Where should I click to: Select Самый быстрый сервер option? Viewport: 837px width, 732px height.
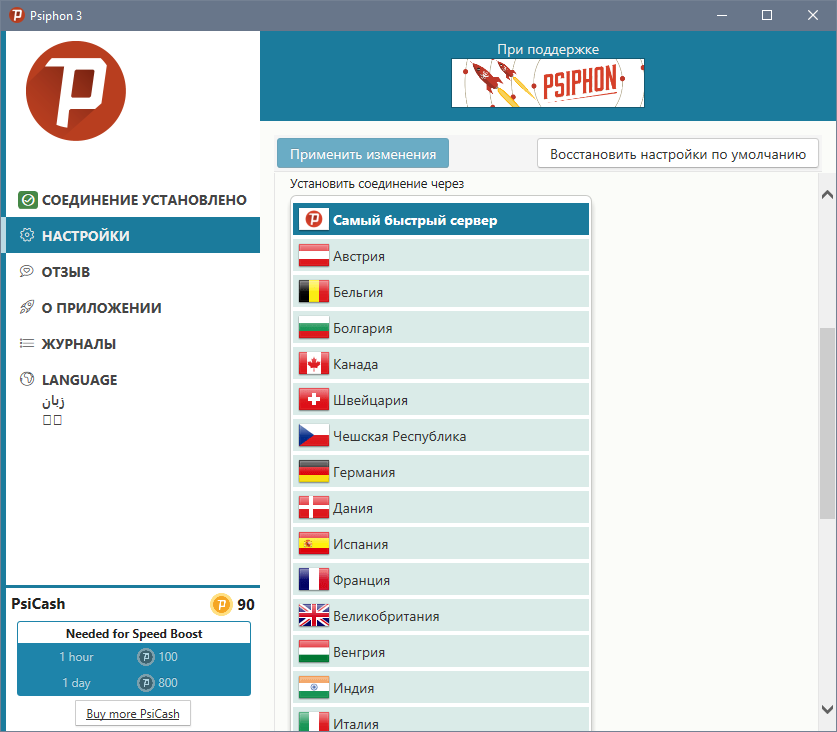click(441, 219)
